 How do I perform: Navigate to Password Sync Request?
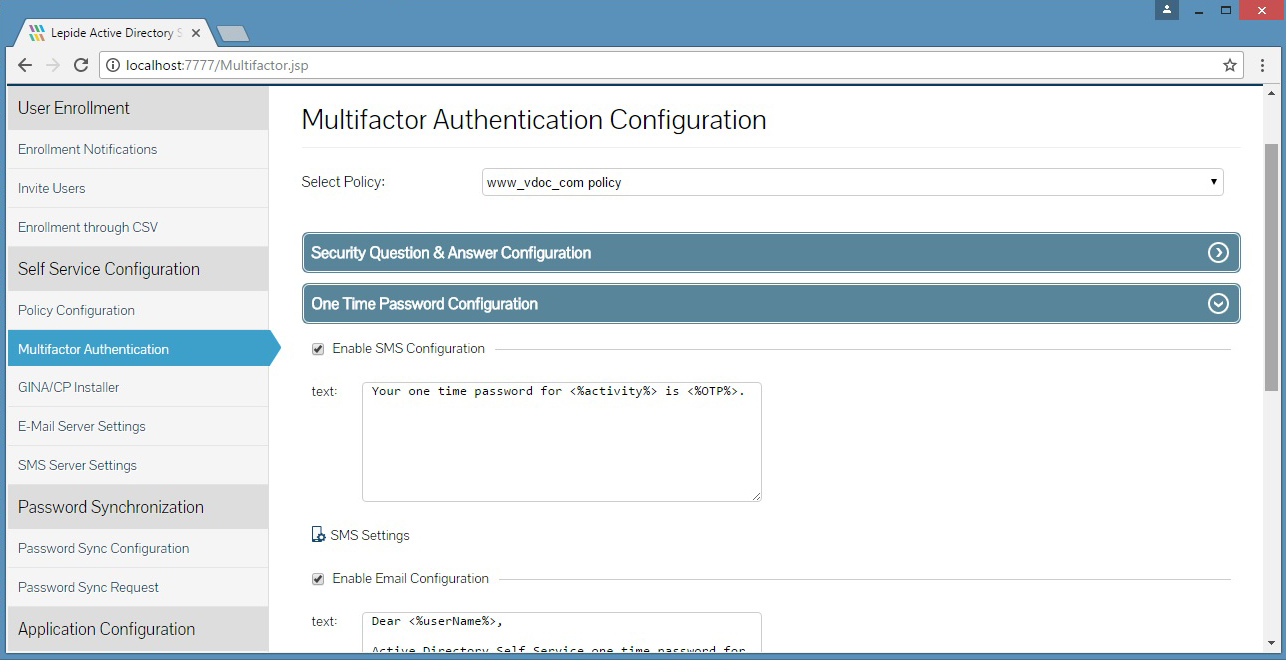tap(88, 587)
